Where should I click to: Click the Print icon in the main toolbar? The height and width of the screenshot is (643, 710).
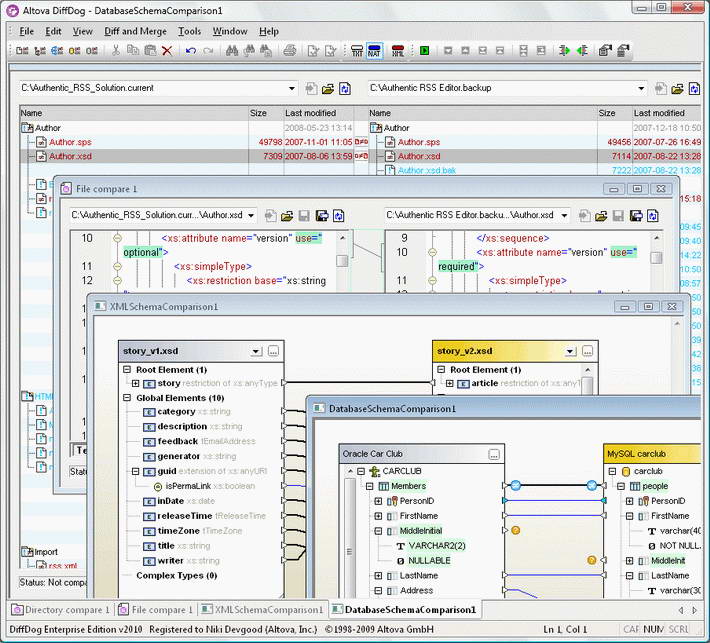pyautogui.click(x=289, y=50)
